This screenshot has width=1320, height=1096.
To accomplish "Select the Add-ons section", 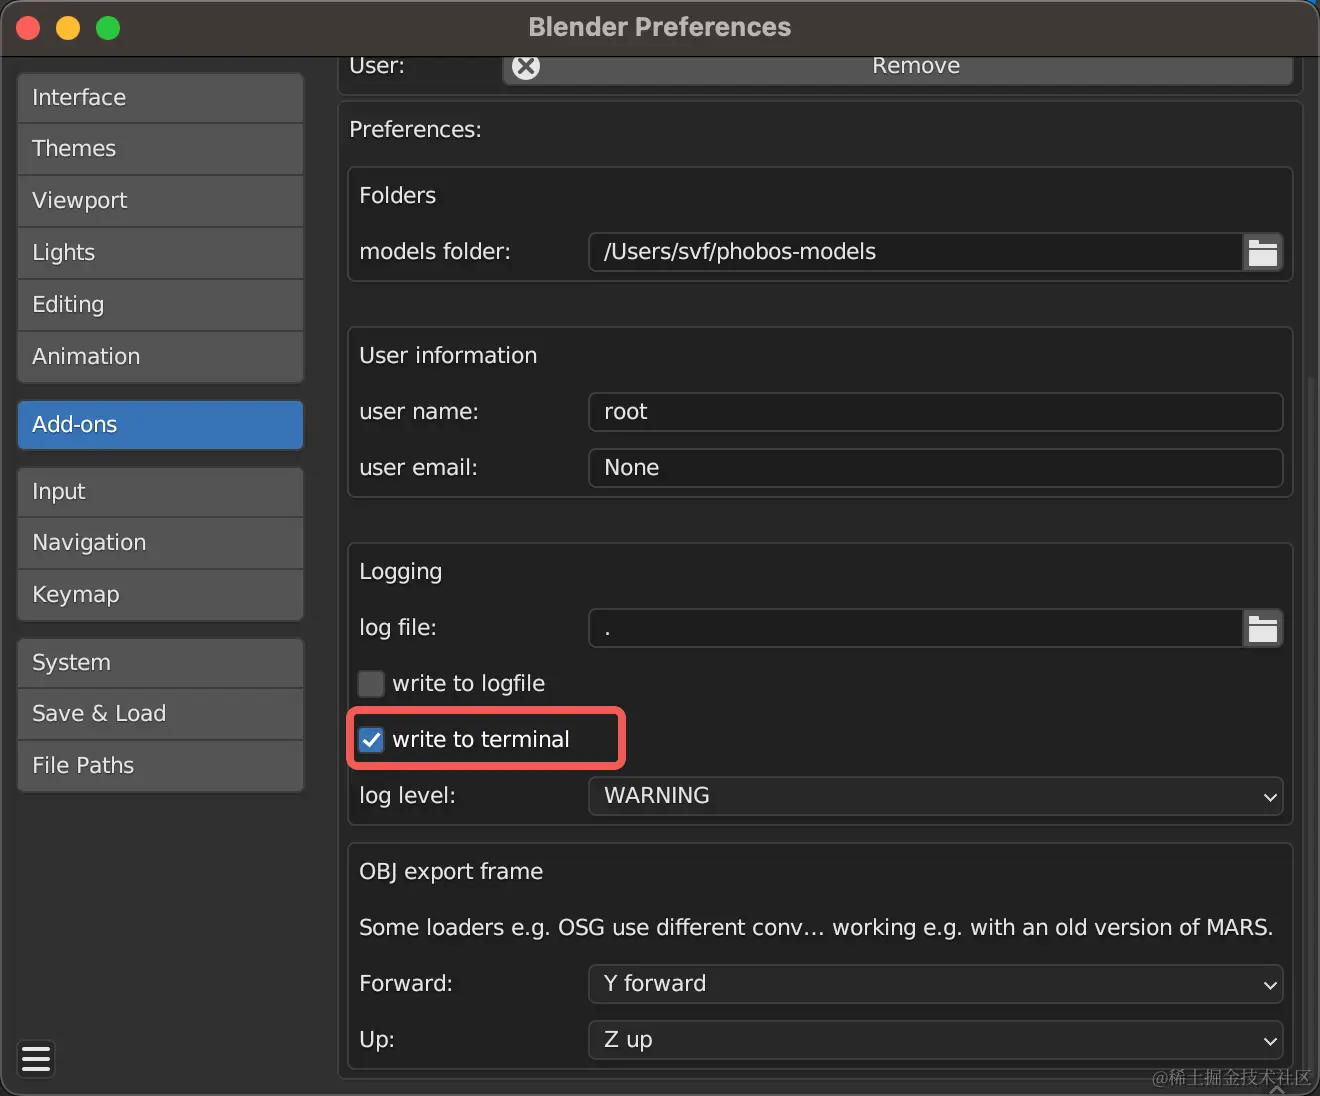I will click(160, 425).
